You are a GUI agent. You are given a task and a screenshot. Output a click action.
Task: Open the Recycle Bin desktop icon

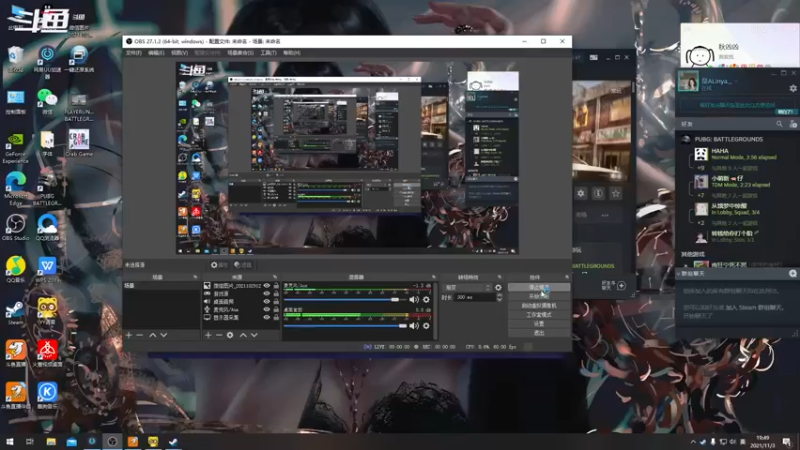point(15,59)
